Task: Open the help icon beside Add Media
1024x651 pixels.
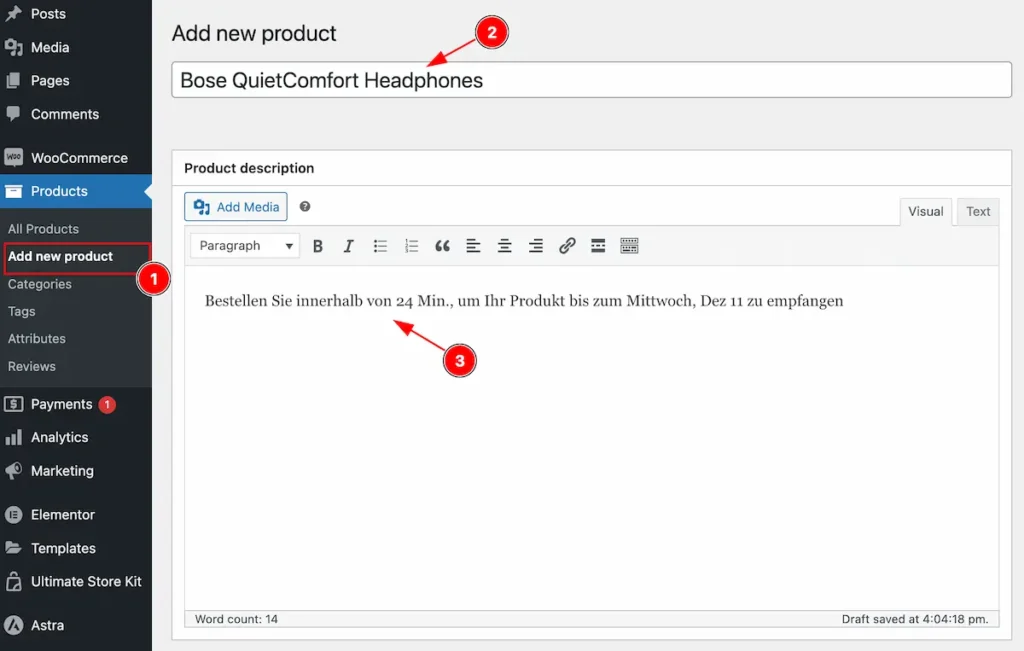Action: pyautogui.click(x=305, y=207)
